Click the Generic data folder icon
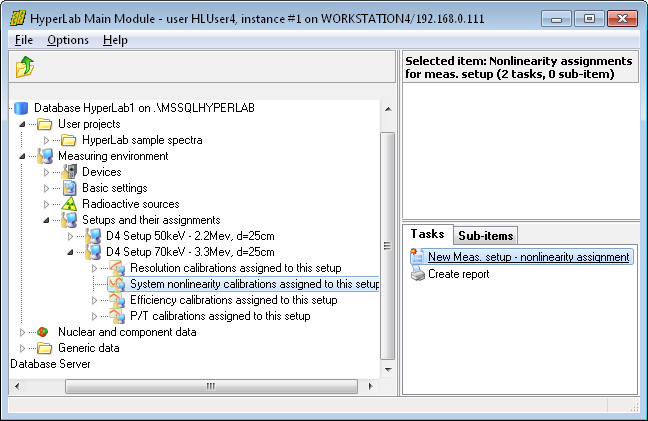The image size is (648, 421). (x=45, y=348)
